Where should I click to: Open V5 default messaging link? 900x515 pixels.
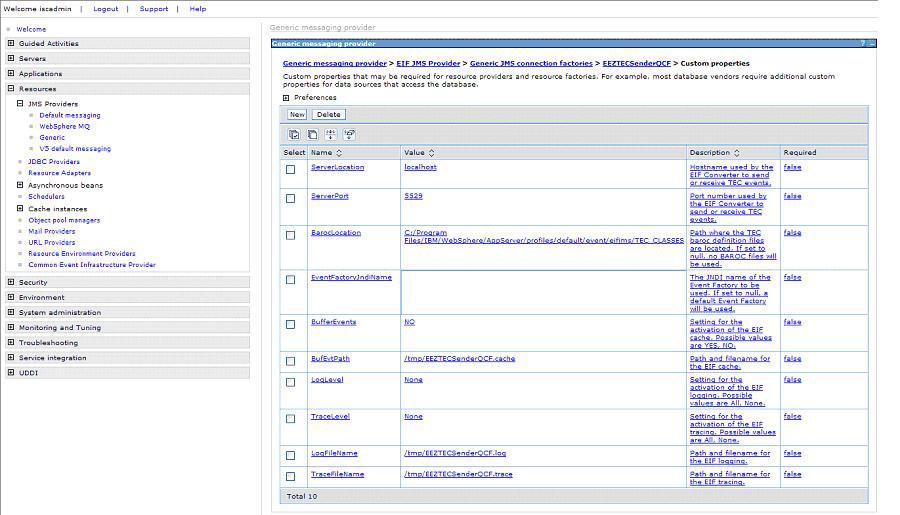coord(75,149)
